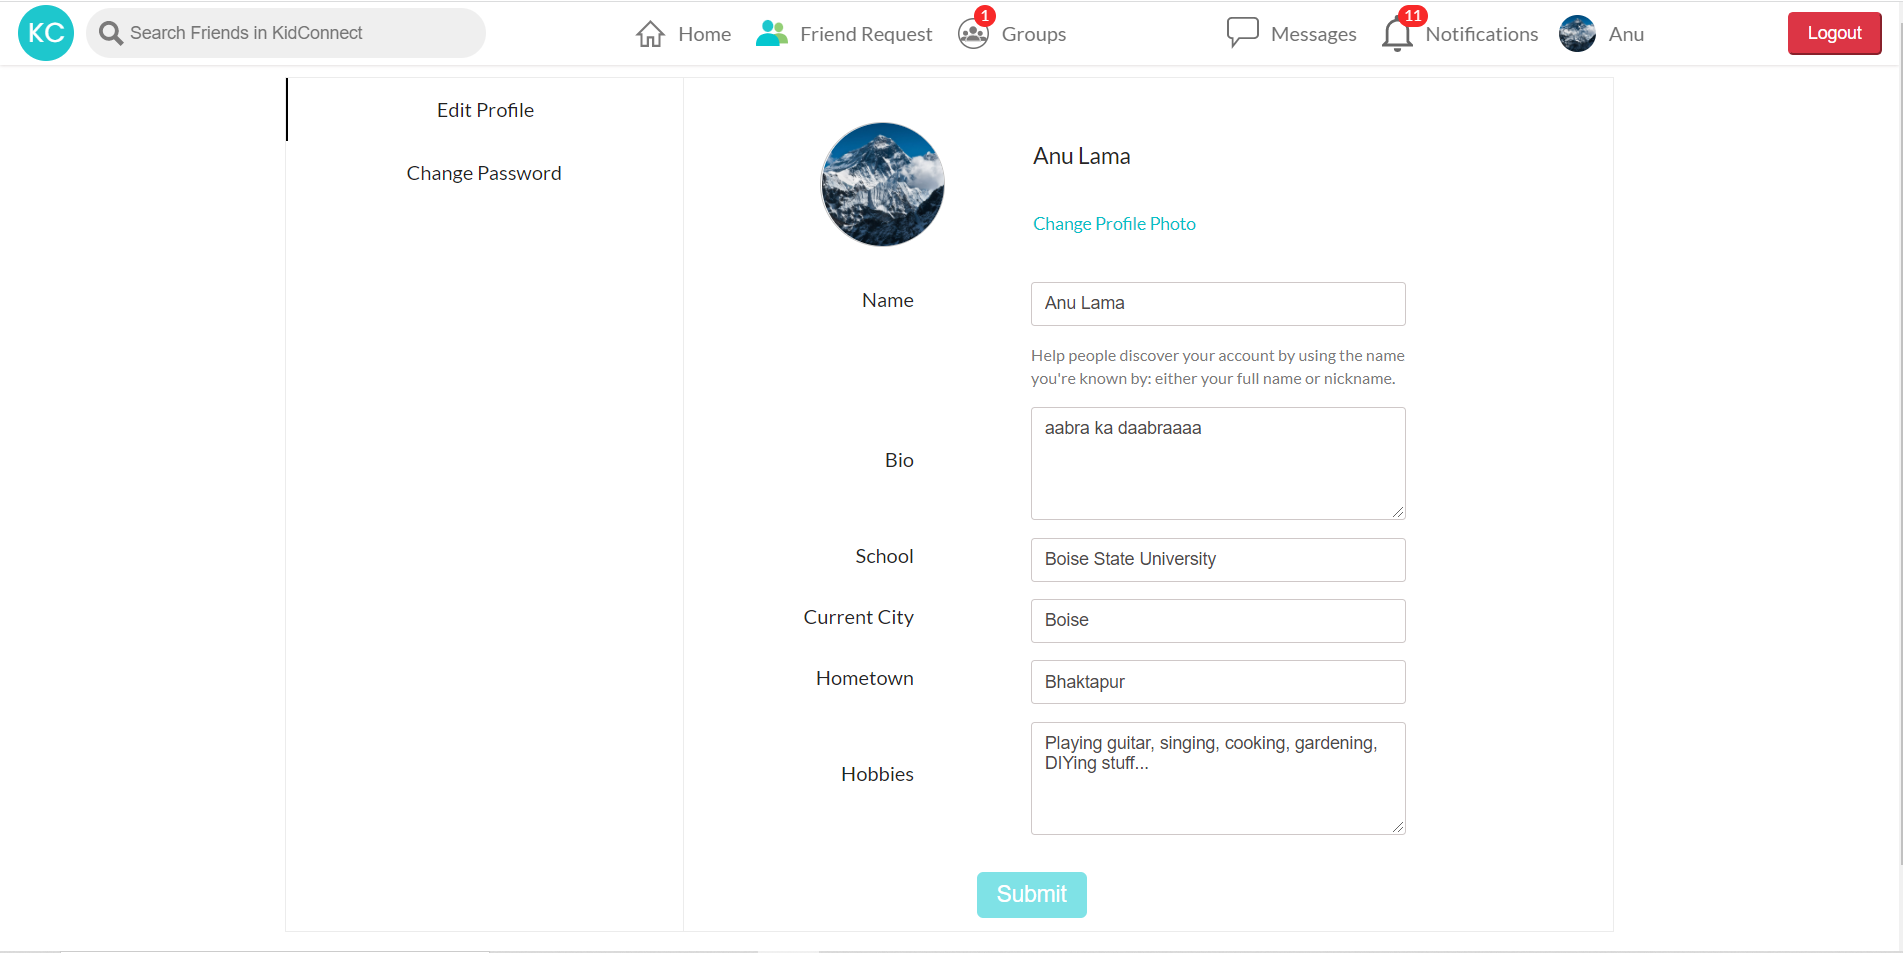Click the Hometown field containing Bhaktapur
This screenshot has height=953, width=1903.
[x=1217, y=682]
